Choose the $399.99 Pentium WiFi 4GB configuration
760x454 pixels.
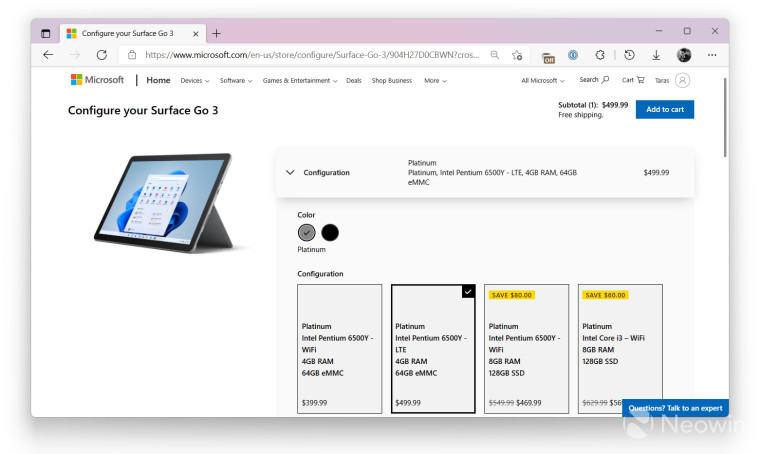point(339,349)
